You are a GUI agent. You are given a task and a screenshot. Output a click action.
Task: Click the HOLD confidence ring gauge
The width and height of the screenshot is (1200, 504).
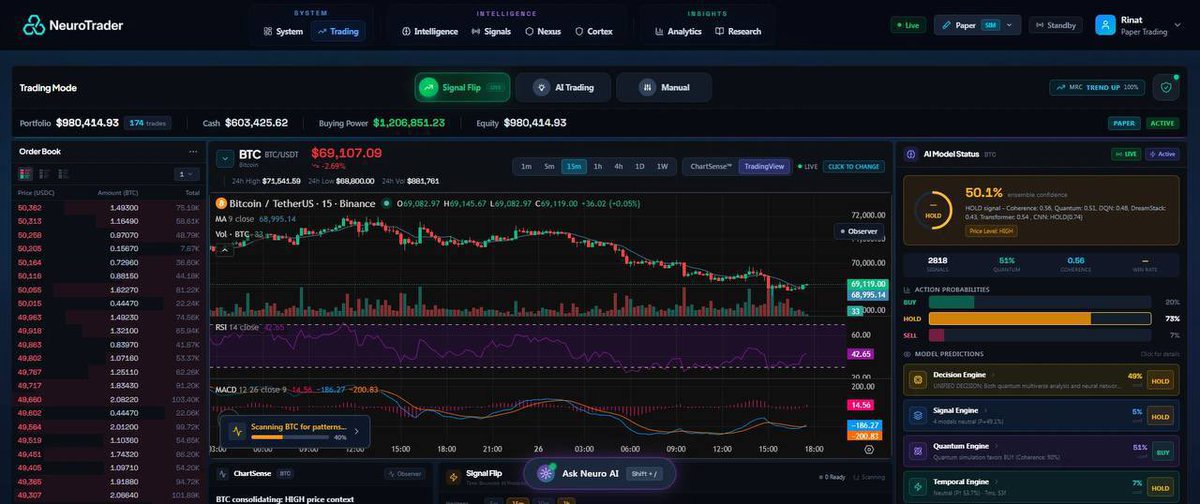tap(932, 211)
